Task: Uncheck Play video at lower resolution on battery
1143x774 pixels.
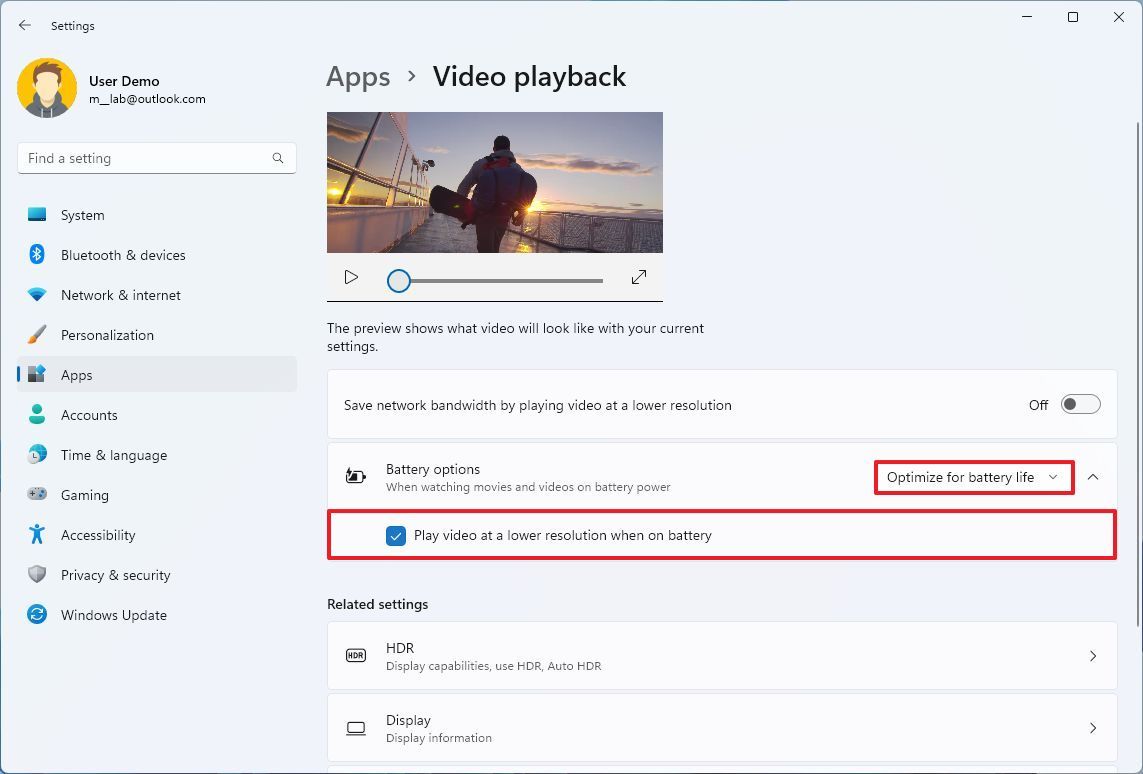Action: click(x=396, y=536)
